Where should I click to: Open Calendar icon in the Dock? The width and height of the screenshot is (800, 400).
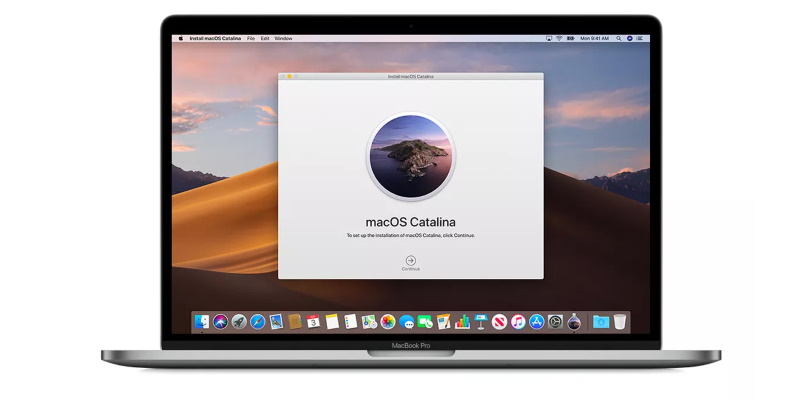(x=313, y=322)
